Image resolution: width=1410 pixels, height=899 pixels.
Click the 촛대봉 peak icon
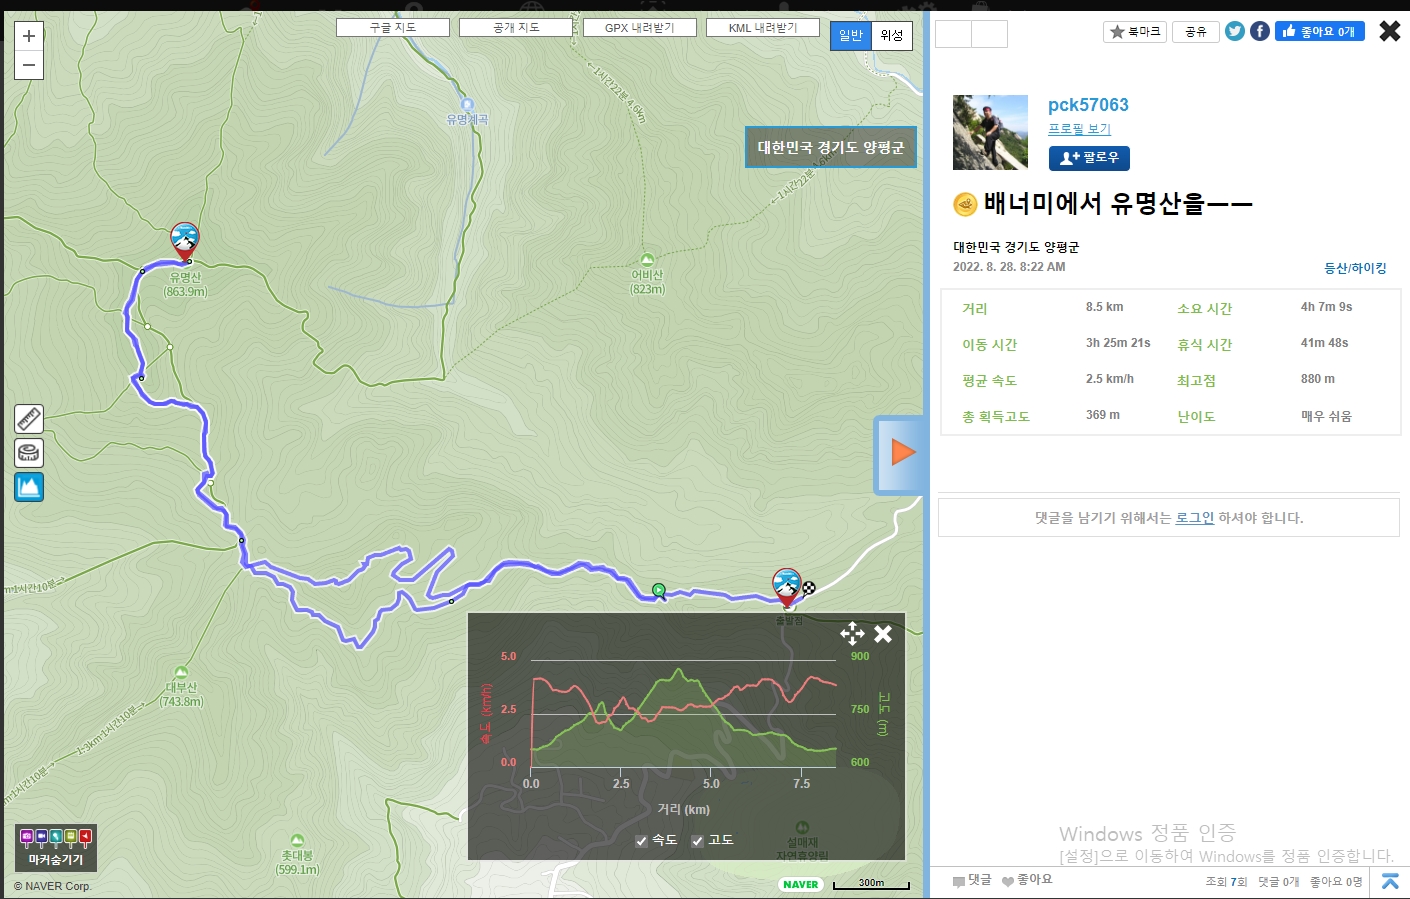click(297, 841)
